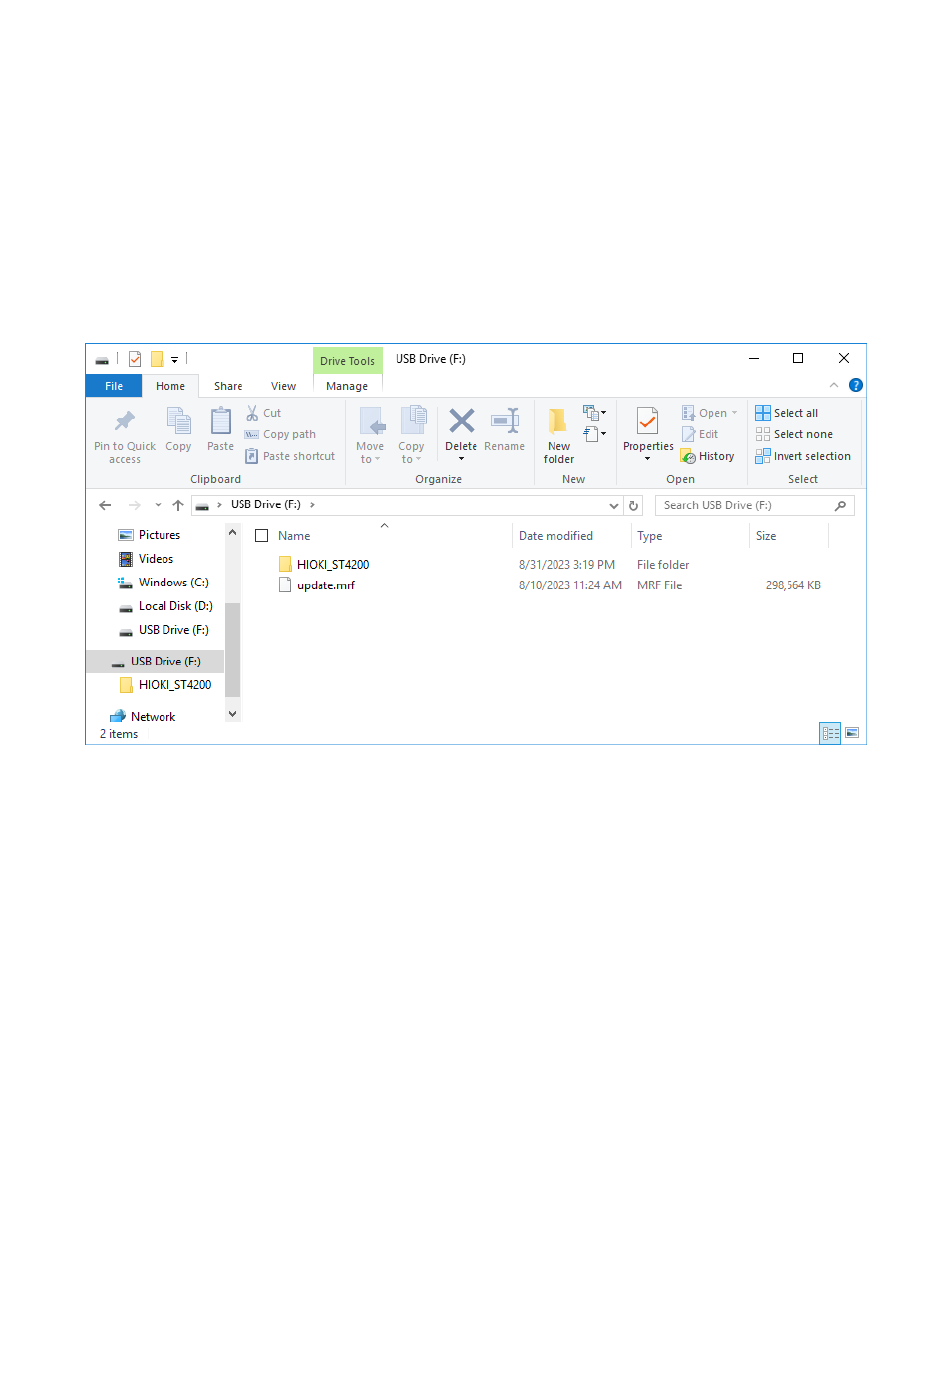This screenshot has width=950, height=1373.
Task: Switch to Large icons view
Action: click(852, 733)
